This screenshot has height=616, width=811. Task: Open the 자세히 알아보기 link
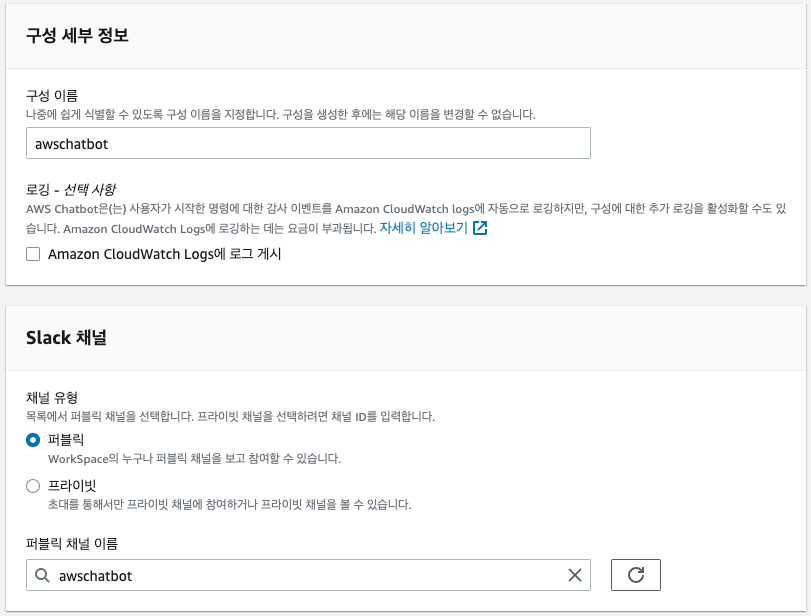coord(423,228)
